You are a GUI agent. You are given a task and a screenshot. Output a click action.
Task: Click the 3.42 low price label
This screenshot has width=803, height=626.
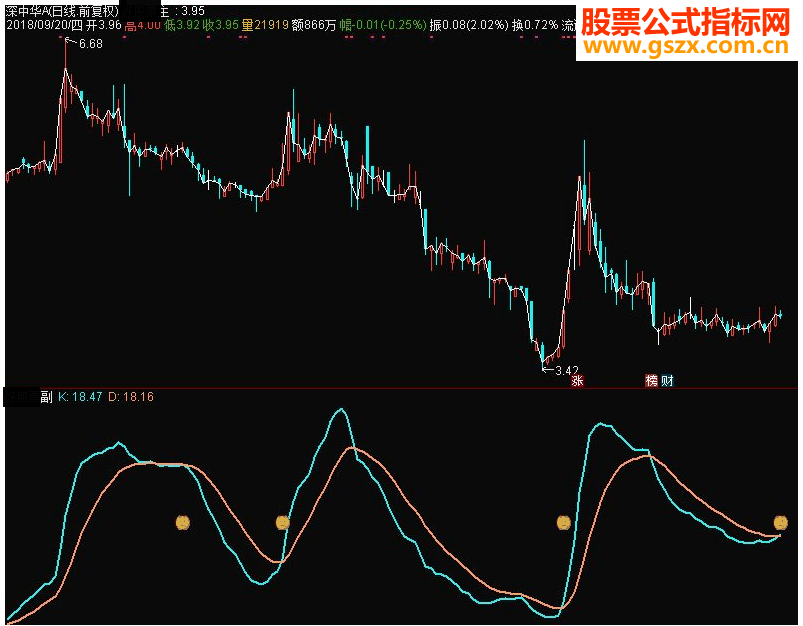click(566, 370)
